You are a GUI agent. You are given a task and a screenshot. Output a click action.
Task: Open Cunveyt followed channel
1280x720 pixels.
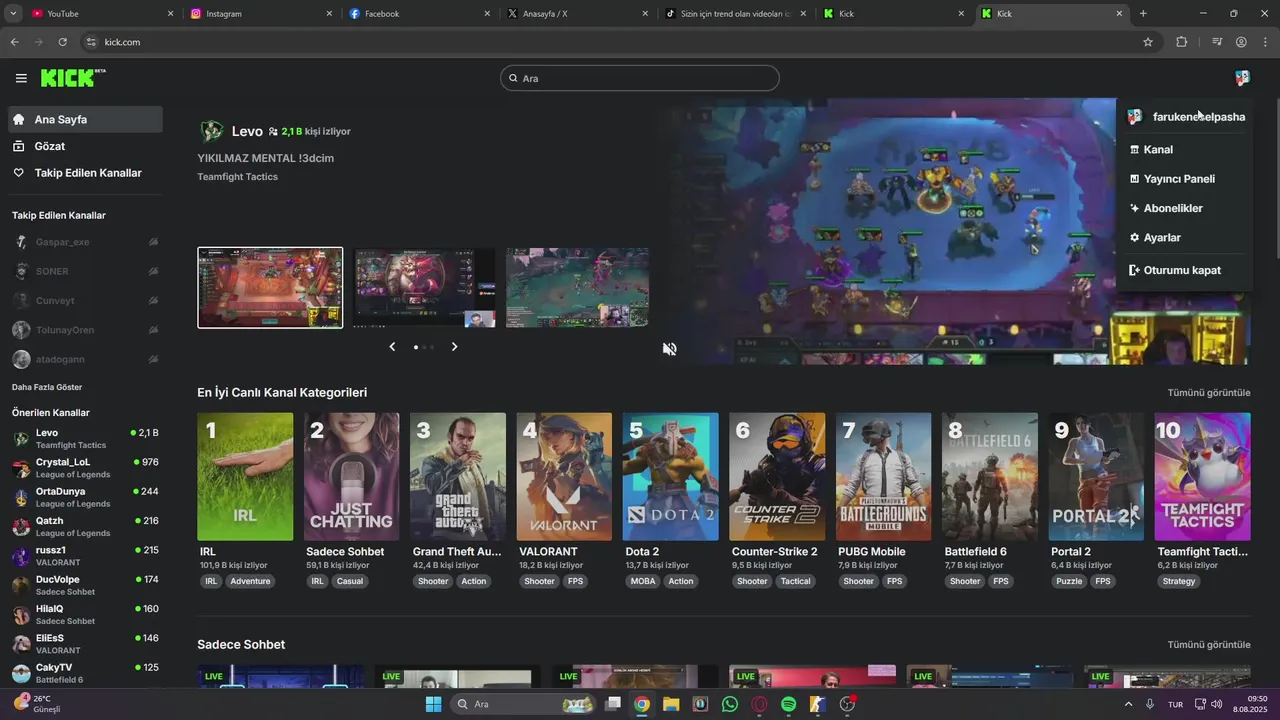(x=85, y=300)
